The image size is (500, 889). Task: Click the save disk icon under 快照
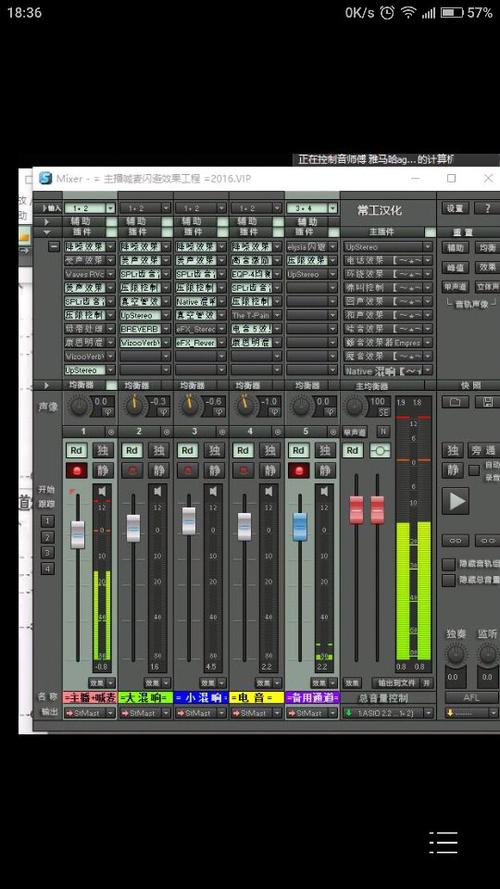(x=487, y=401)
